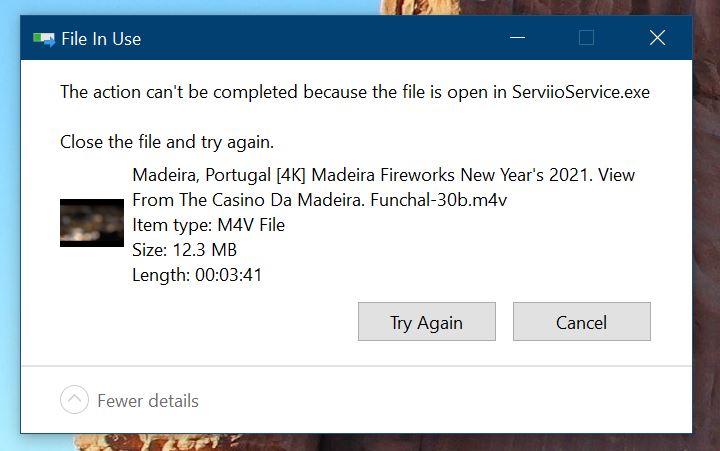The width and height of the screenshot is (720, 451).
Task: Click the greyed-out maximize button
Action: (x=586, y=38)
